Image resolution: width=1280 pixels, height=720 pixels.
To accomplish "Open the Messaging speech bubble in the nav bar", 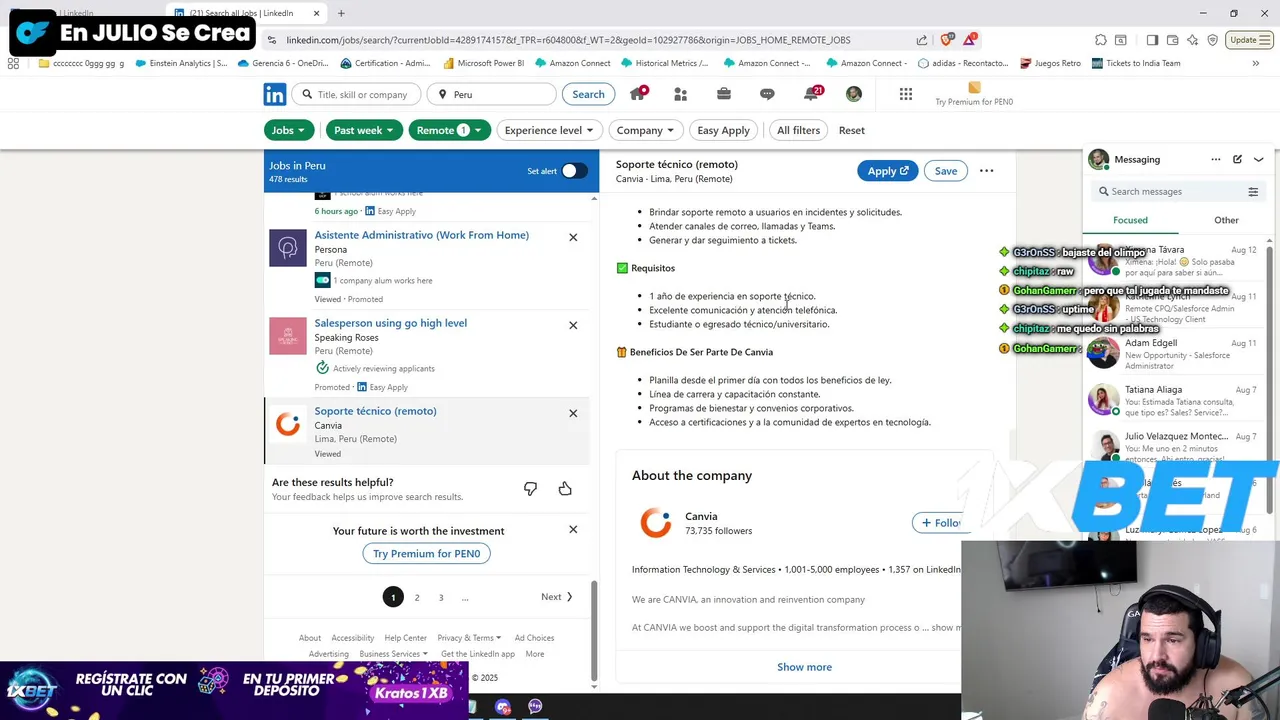I will (x=767, y=94).
